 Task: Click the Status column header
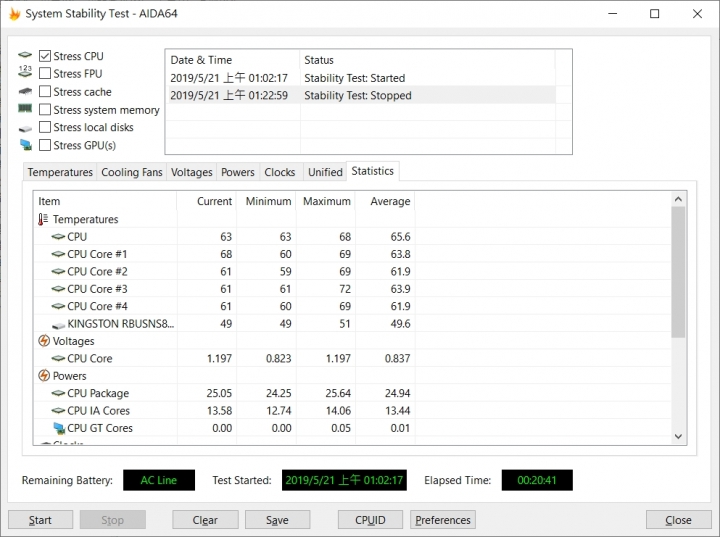click(427, 60)
